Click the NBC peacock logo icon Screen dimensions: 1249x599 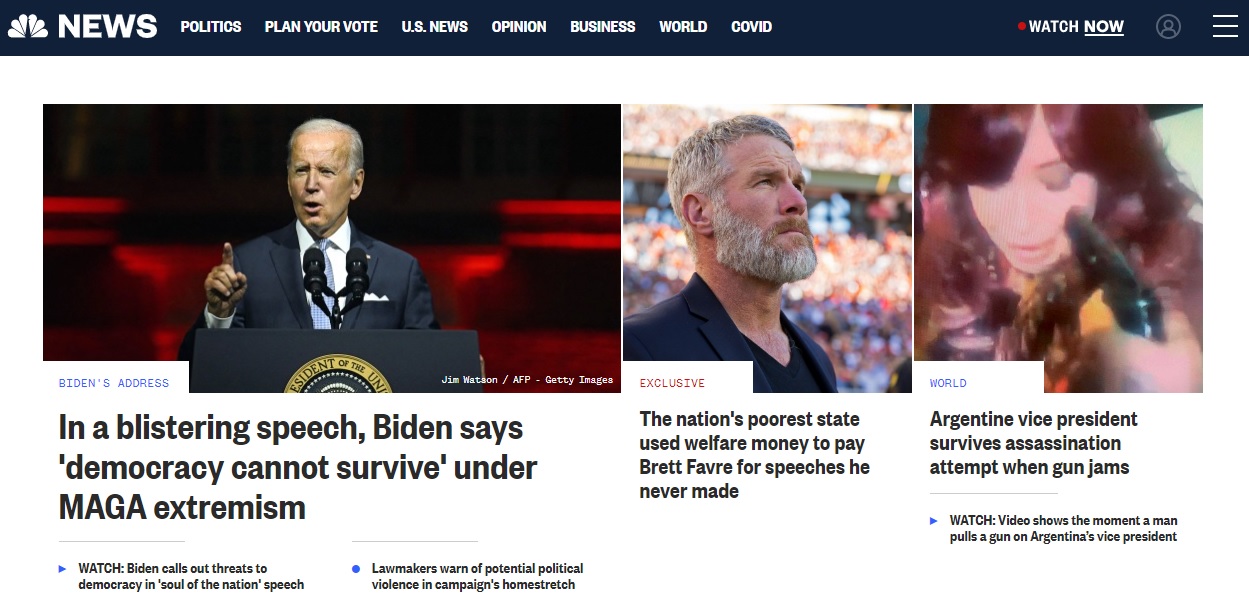(28, 27)
